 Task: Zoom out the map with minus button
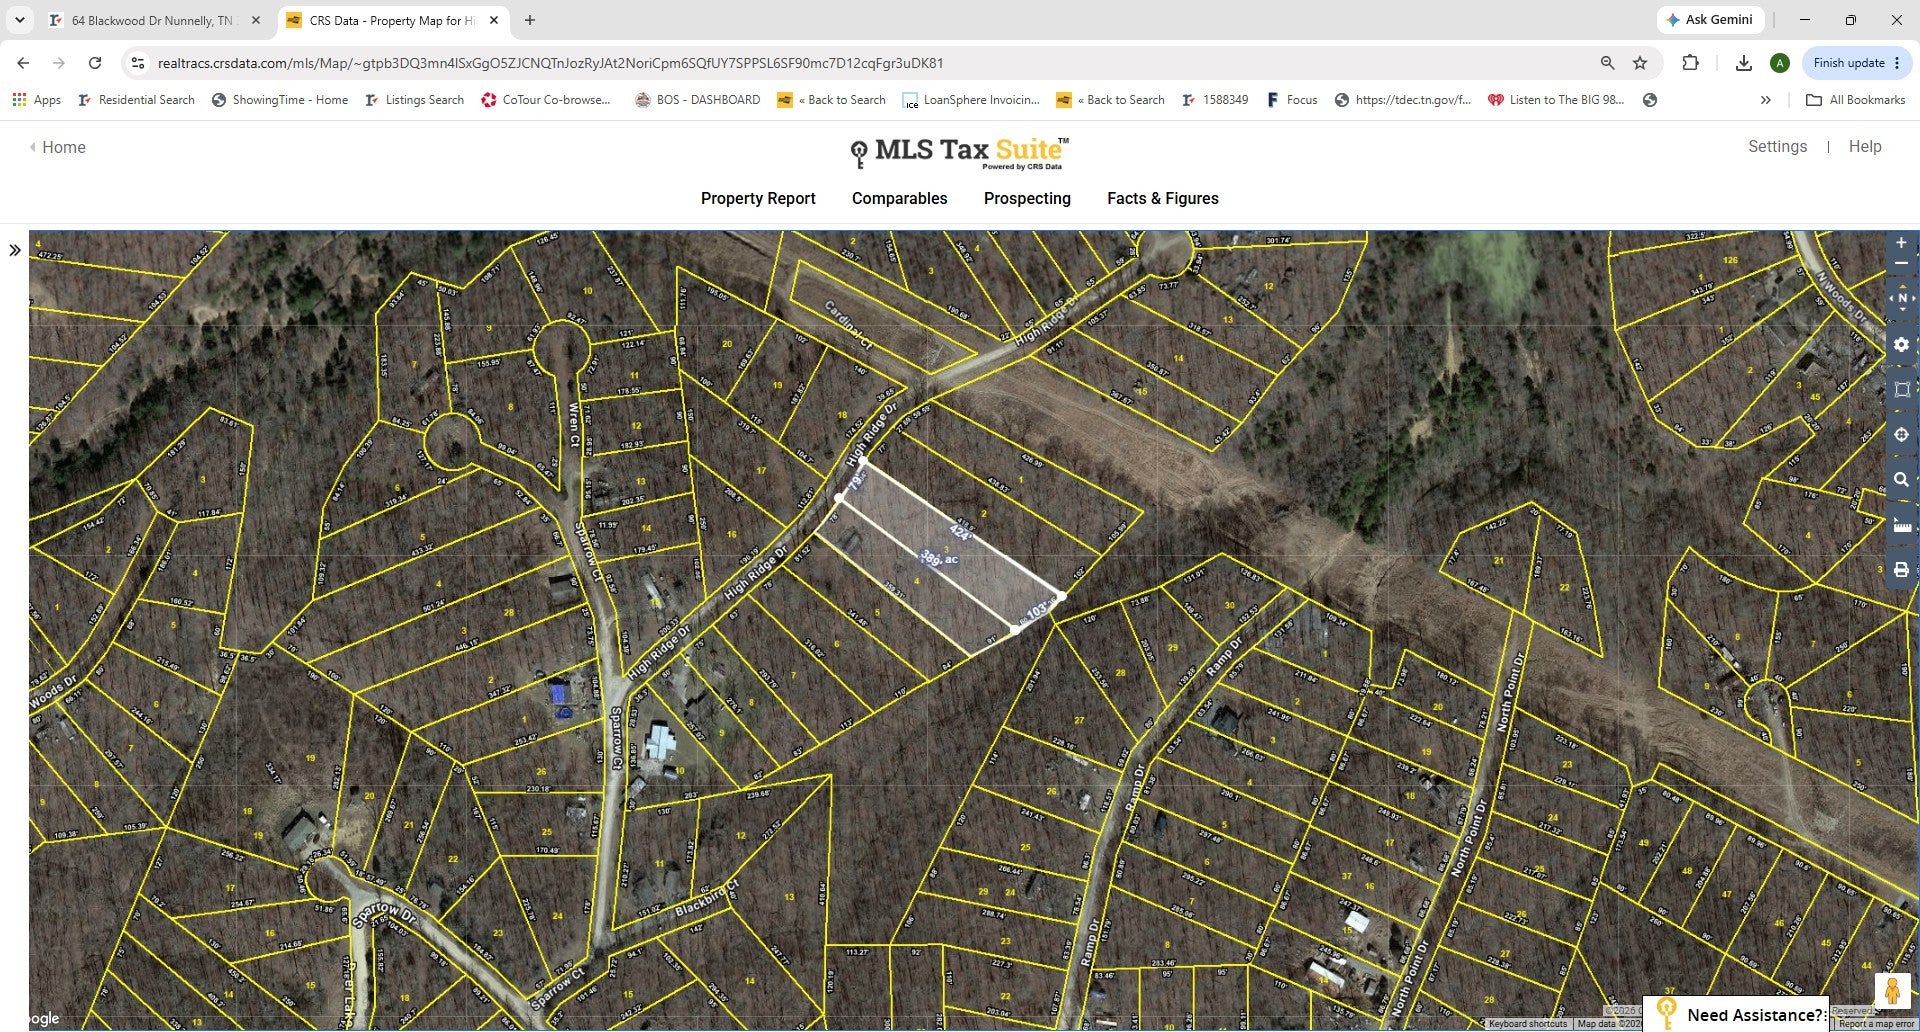(1901, 264)
